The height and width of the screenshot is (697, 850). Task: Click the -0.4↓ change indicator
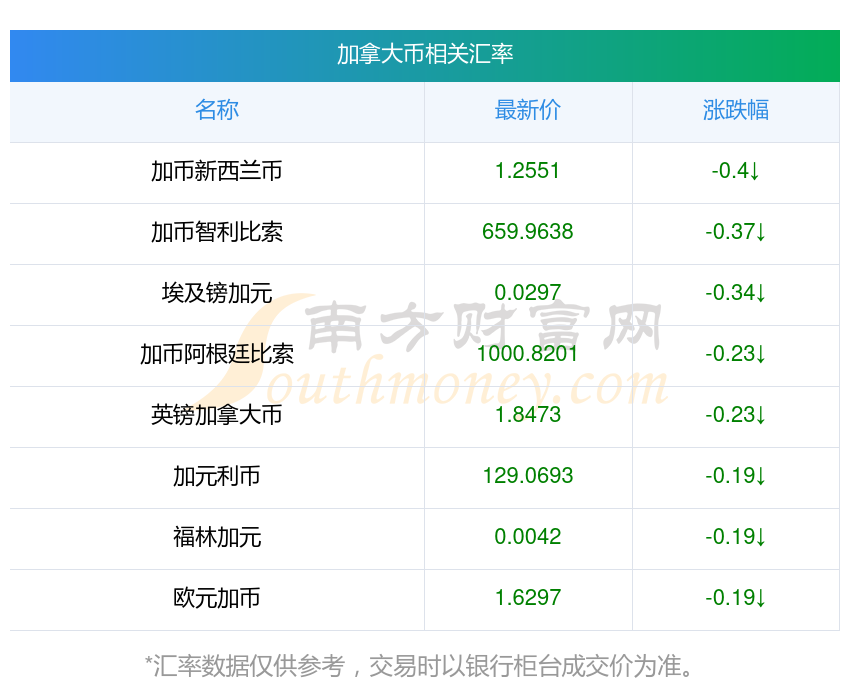(735, 171)
